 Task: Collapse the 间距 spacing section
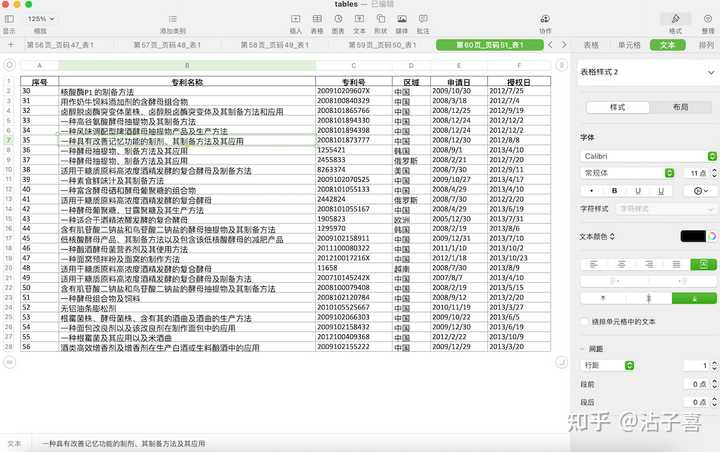(583, 349)
